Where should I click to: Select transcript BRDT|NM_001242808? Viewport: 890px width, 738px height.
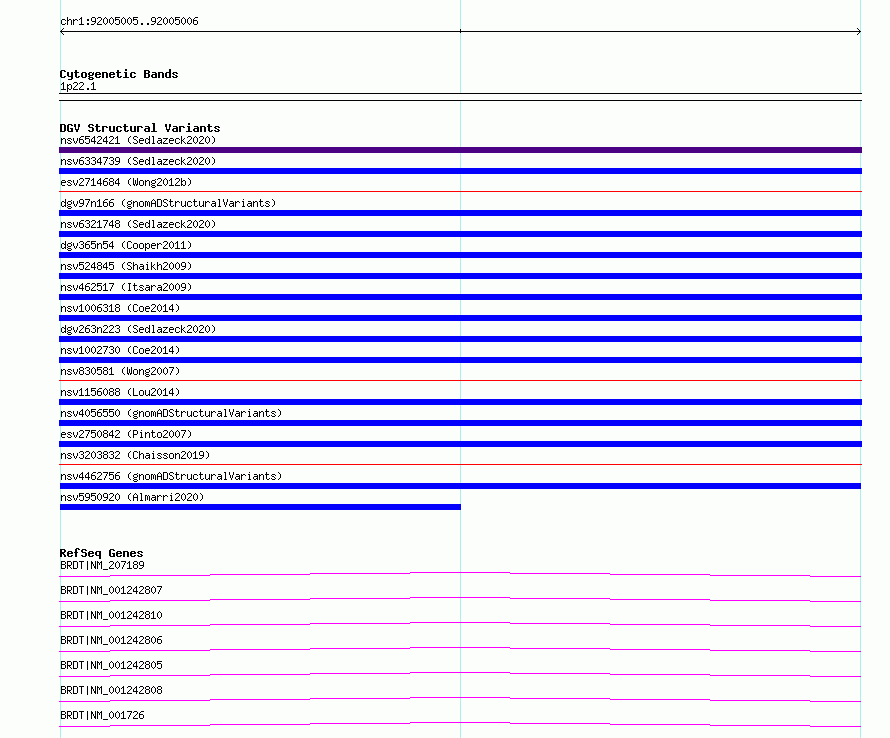(x=111, y=690)
